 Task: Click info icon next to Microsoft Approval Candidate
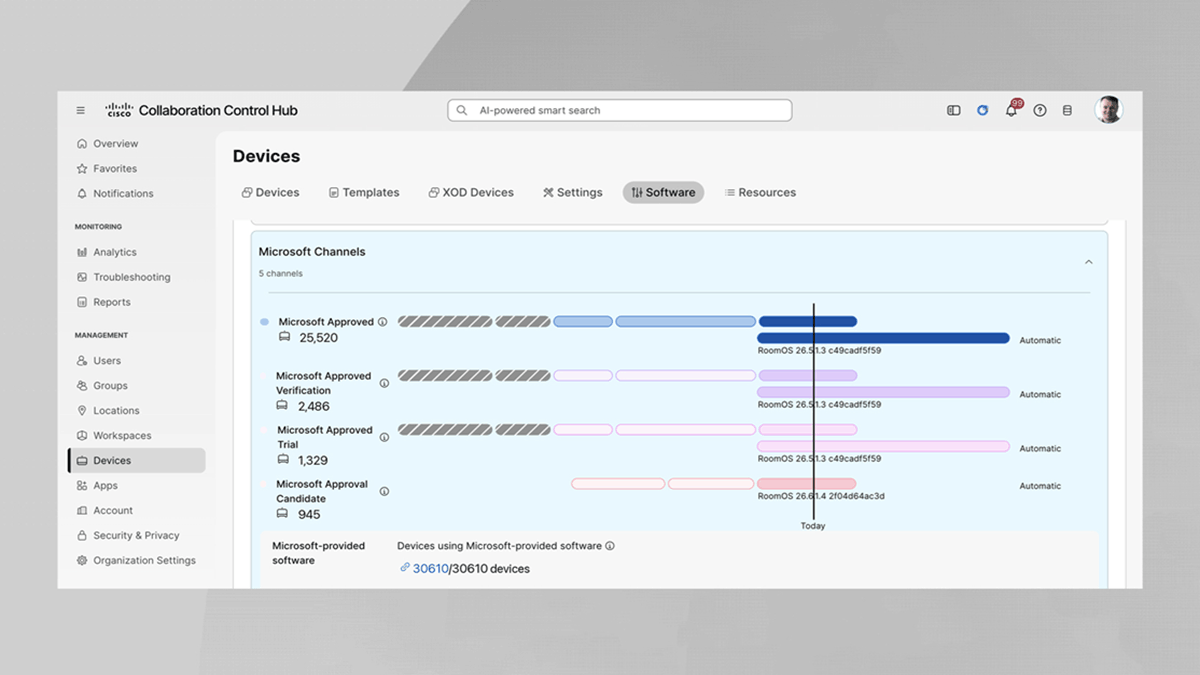384,491
